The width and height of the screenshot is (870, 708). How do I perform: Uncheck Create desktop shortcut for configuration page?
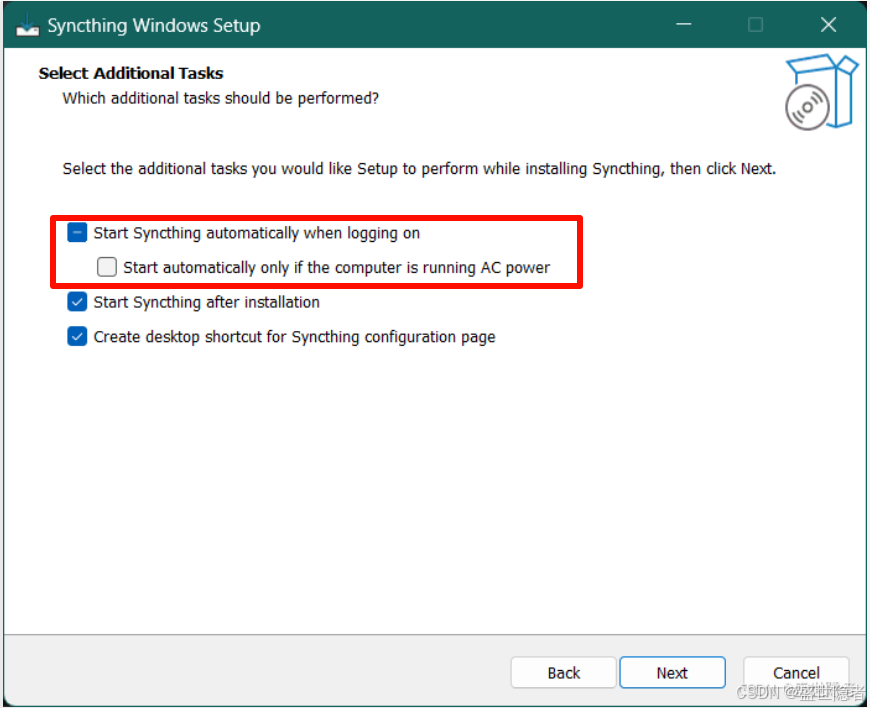pos(77,336)
